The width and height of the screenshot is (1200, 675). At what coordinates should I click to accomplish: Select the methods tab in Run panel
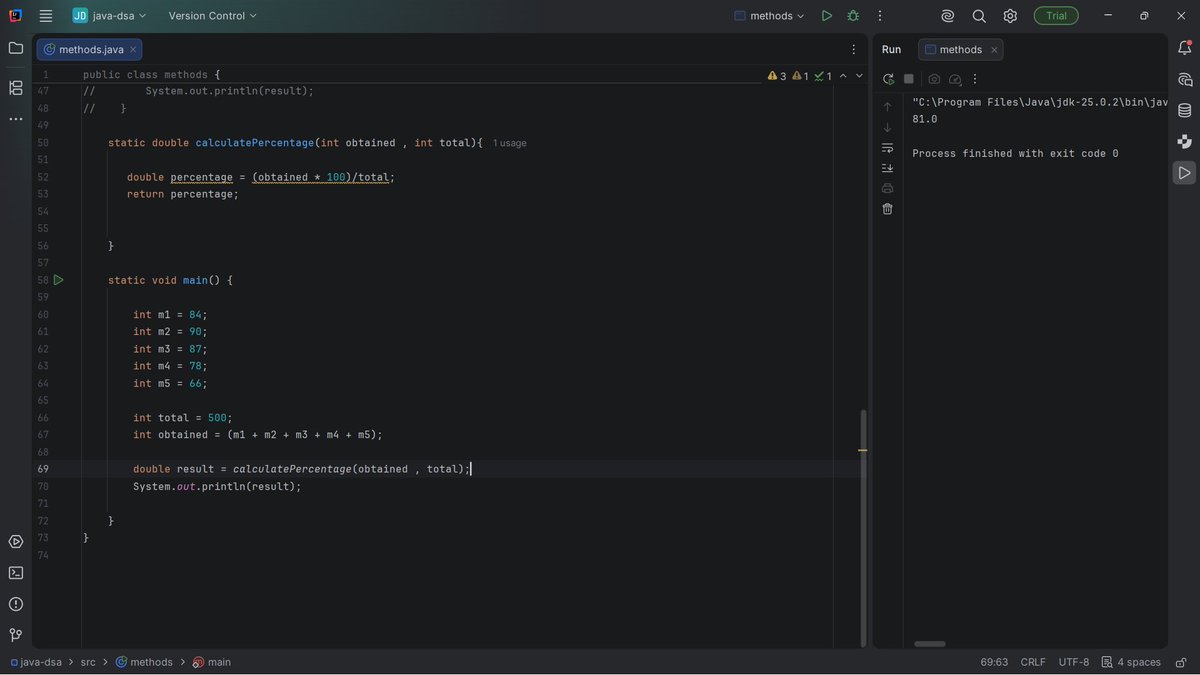960,49
